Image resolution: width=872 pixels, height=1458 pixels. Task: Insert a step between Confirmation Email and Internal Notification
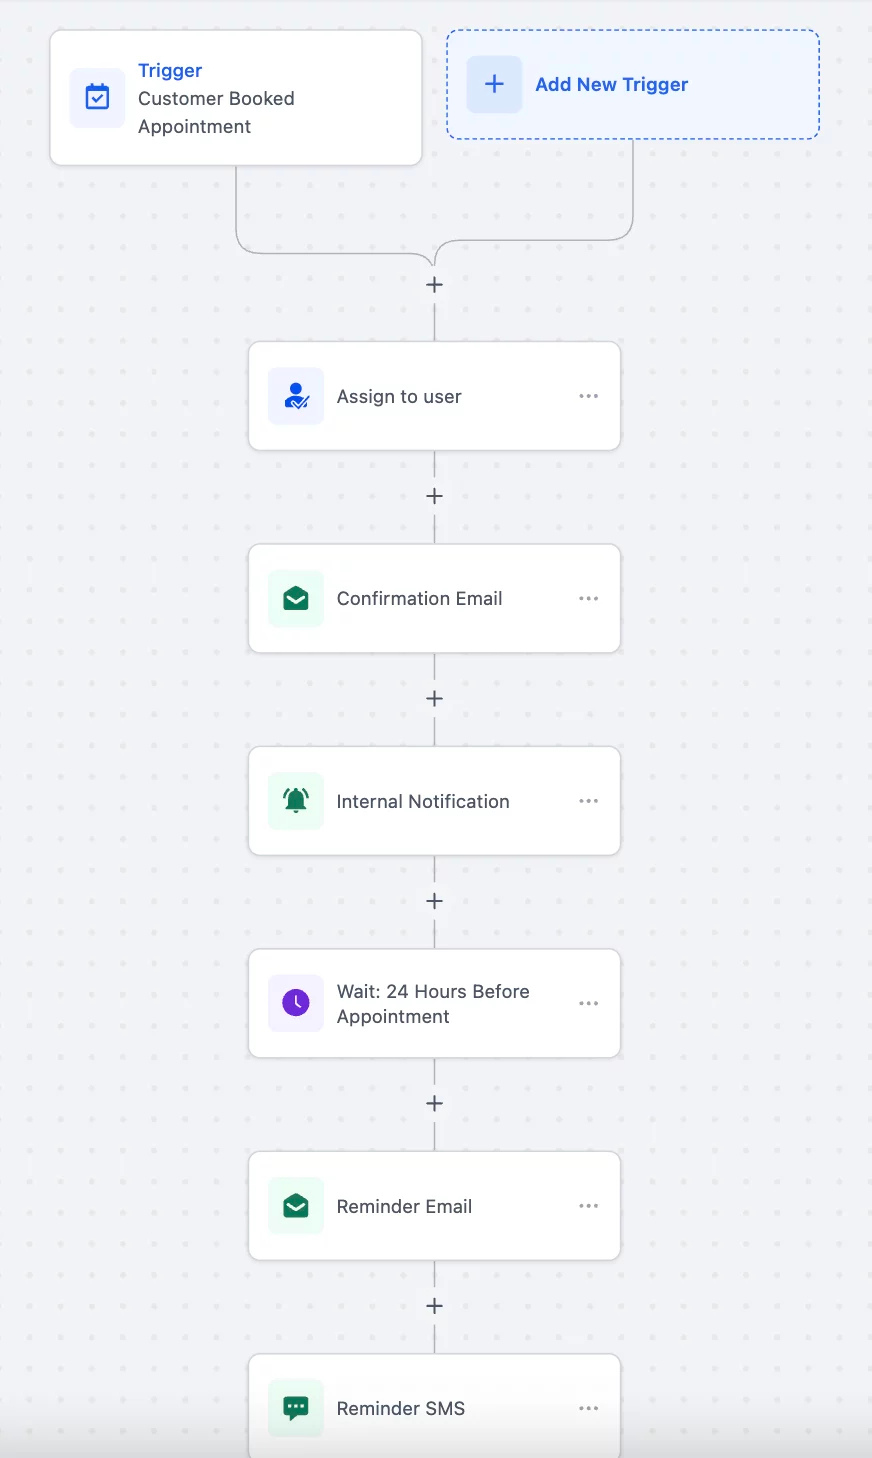434,698
